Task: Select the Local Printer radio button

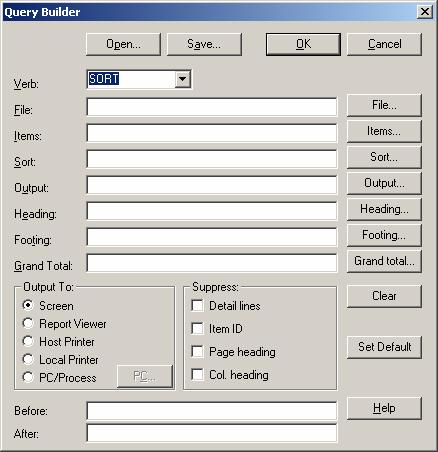Action: coord(28,359)
